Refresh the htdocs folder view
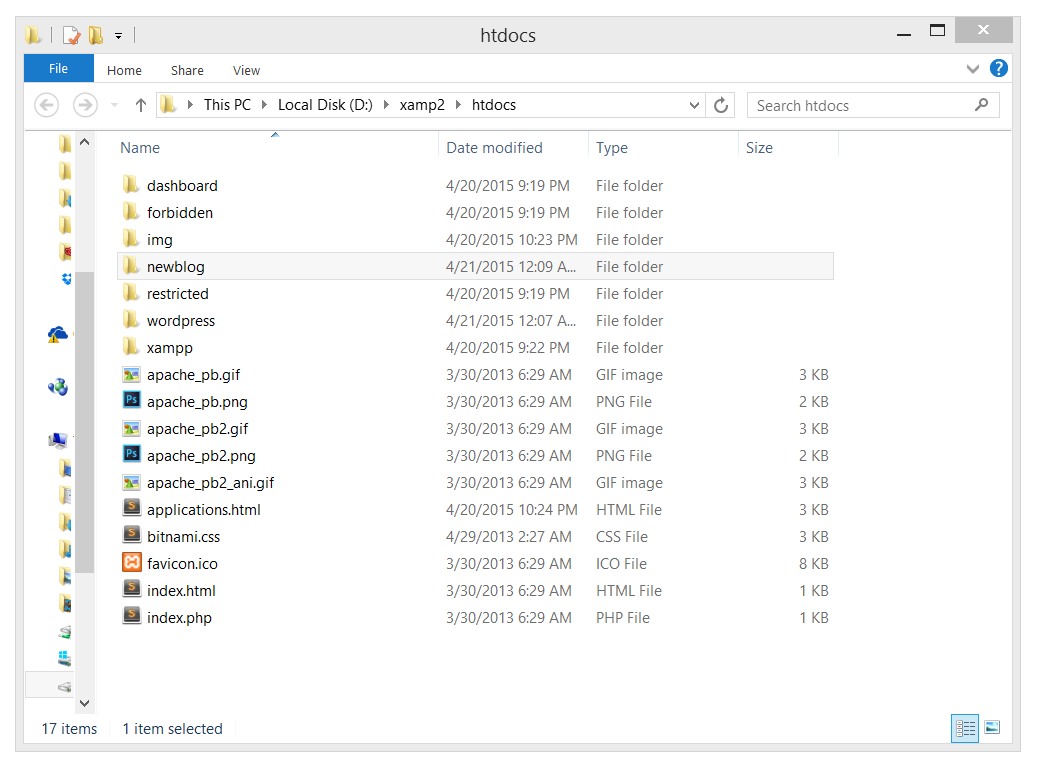The height and width of the screenshot is (771, 1037). (x=720, y=105)
